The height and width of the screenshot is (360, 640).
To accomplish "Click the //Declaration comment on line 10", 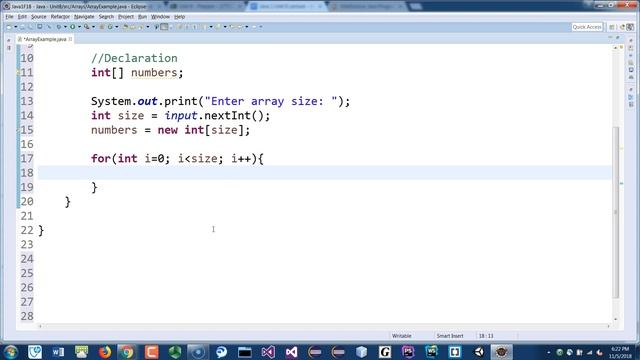I will click(134, 58).
